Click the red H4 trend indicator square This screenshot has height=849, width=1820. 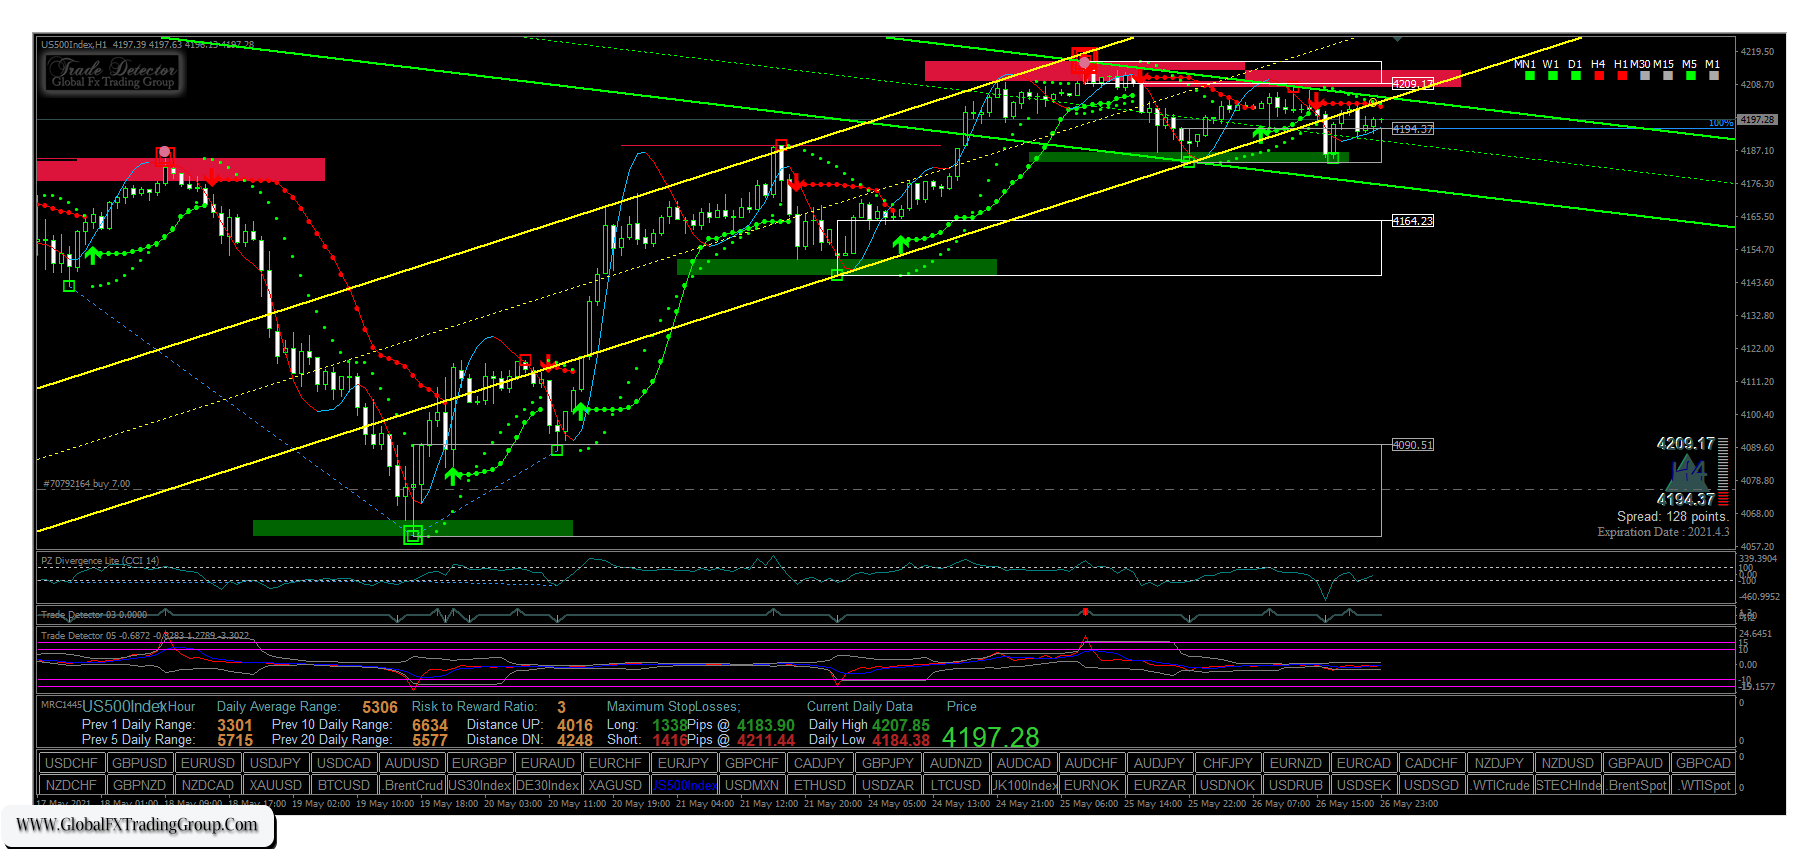click(x=1598, y=76)
